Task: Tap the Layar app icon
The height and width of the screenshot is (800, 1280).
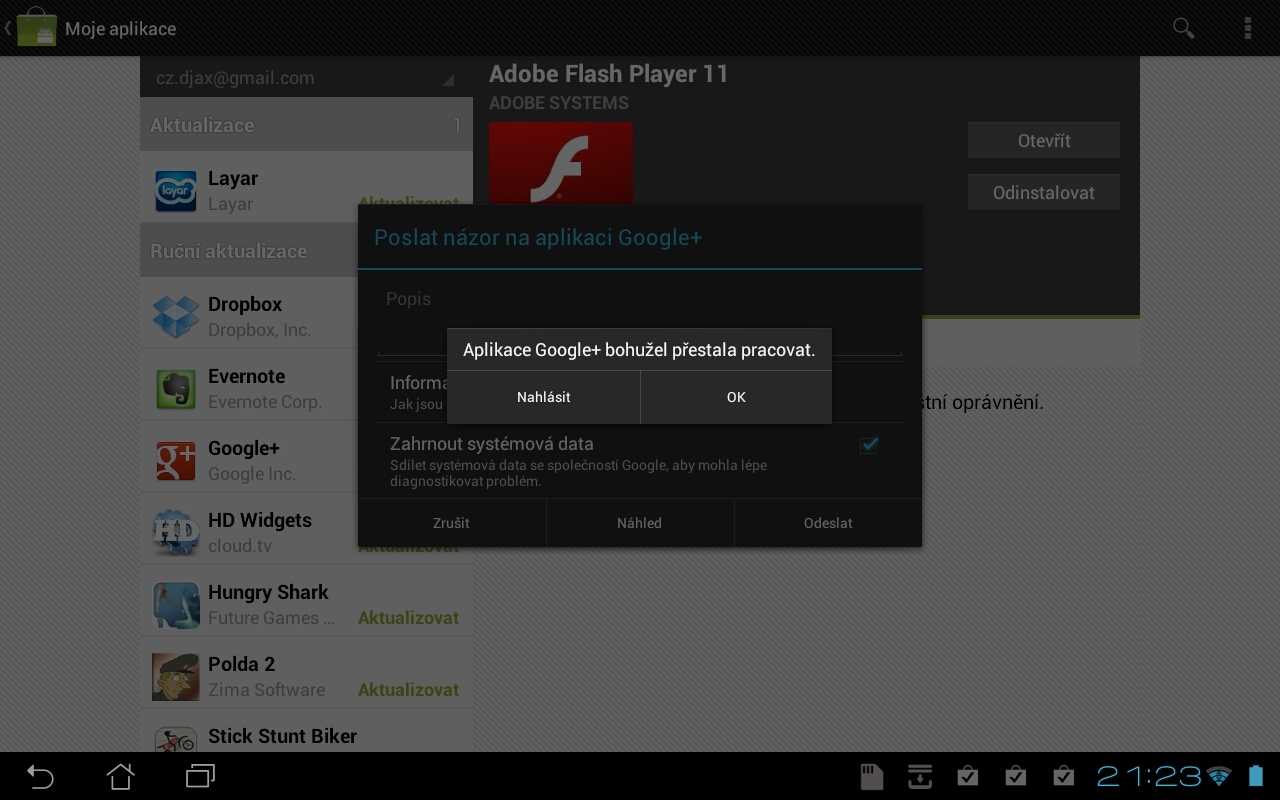Action: 176,191
